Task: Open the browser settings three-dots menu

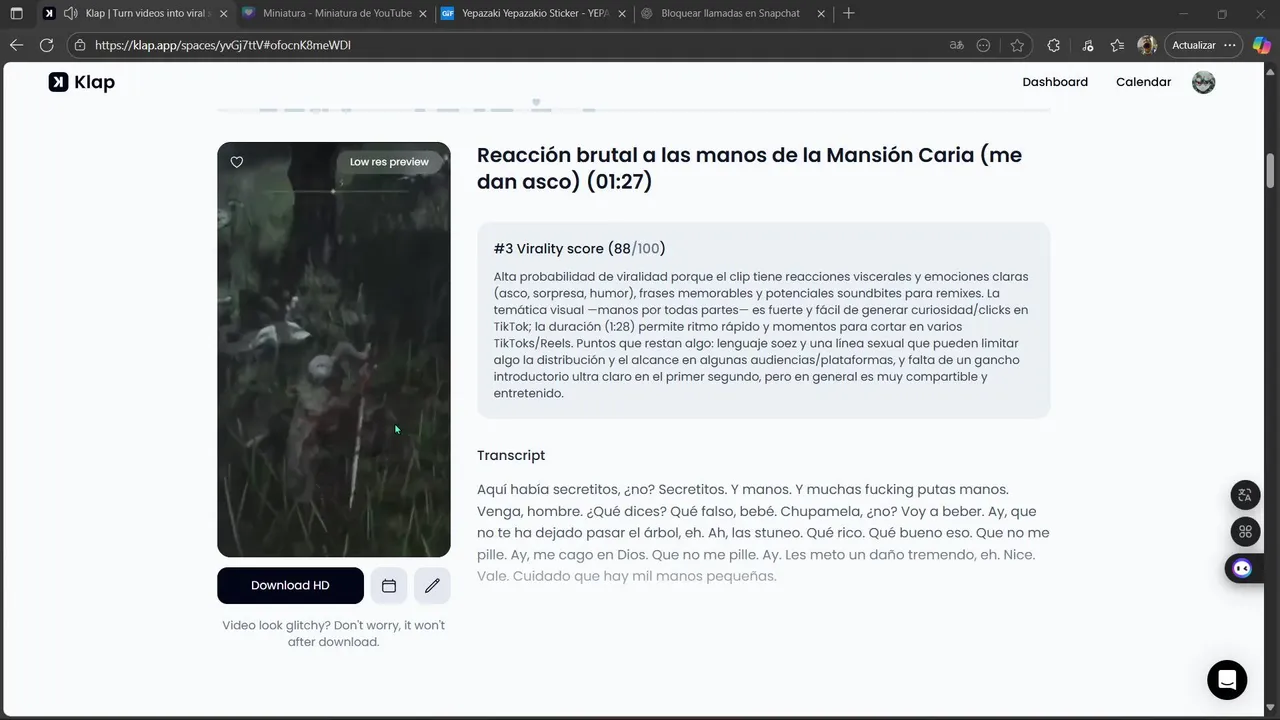Action: pyautogui.click(x=1229, y=45)
